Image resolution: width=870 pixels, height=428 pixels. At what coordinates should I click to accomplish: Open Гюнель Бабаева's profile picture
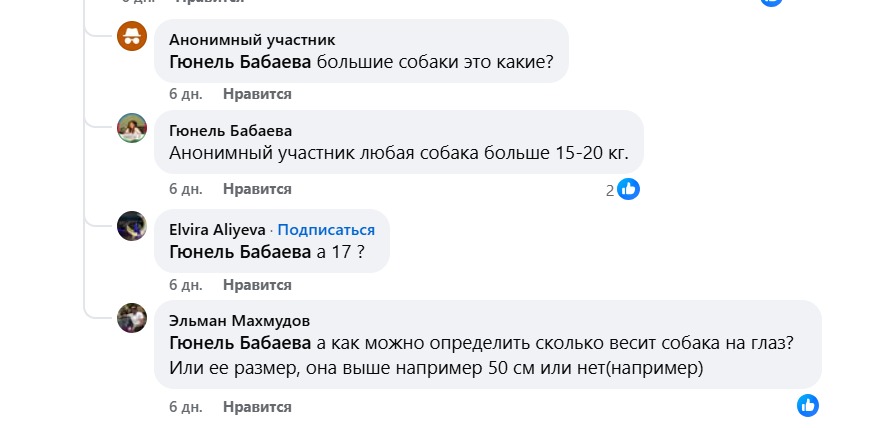[133, 129]
